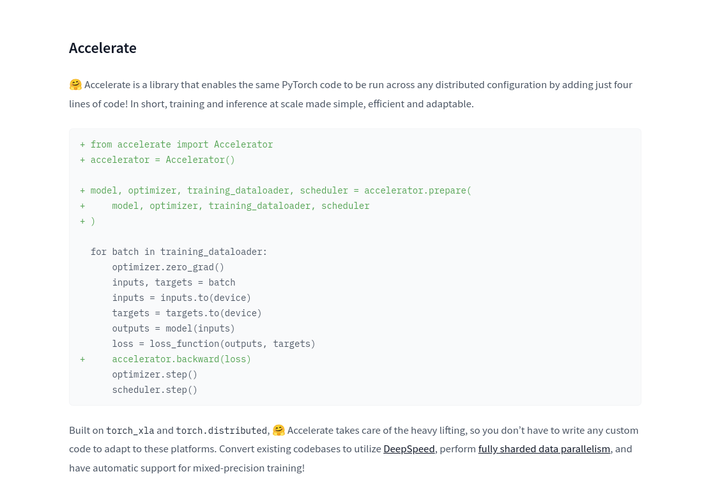Click the "for batch in training_dataloader:" line
This screenshot has width=720, height=490.
[x=179, y=252]
